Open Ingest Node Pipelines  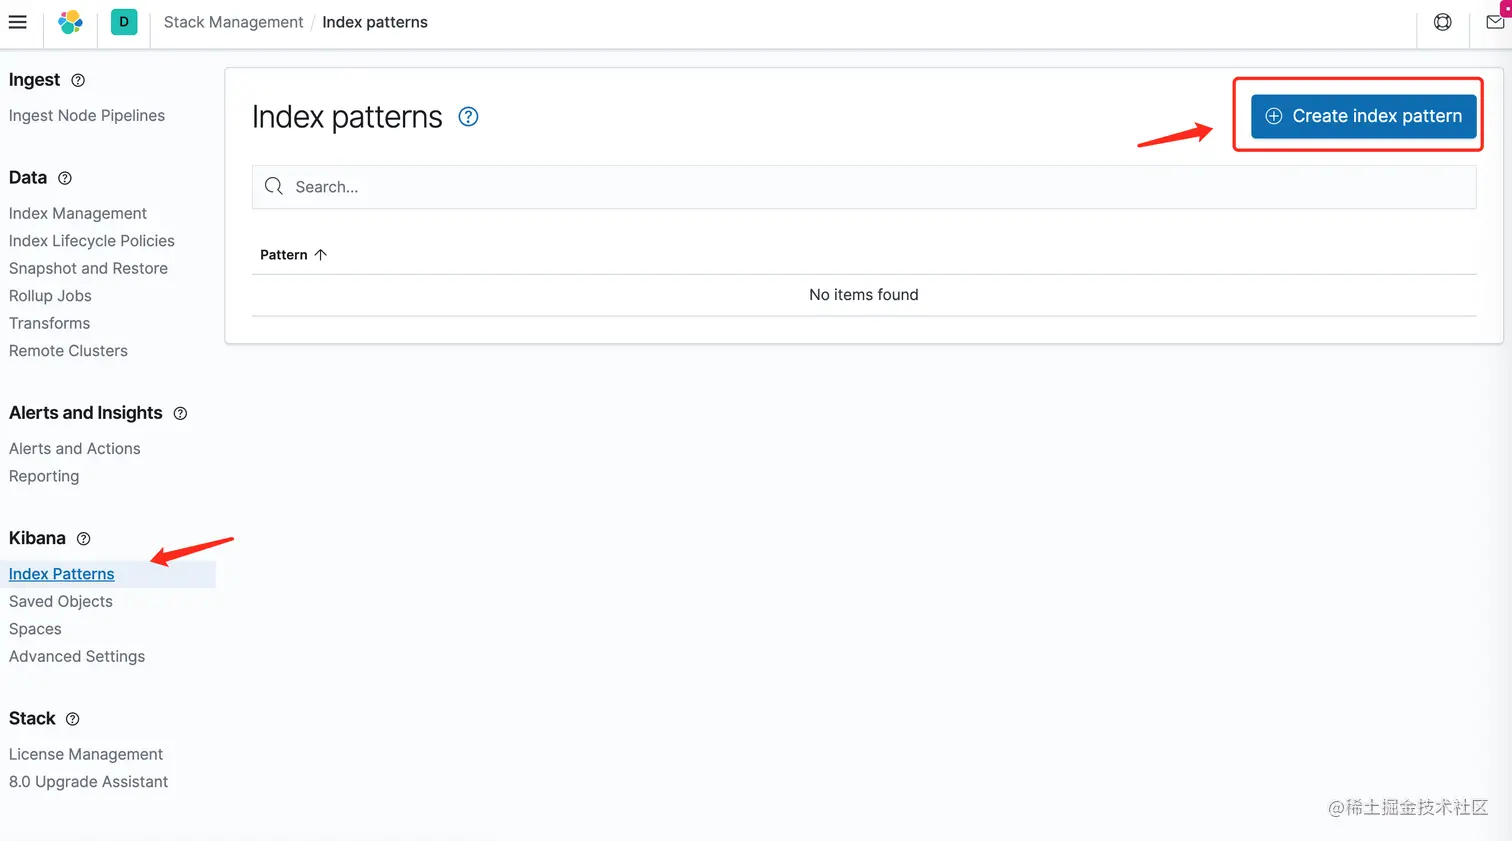[87, 116]
